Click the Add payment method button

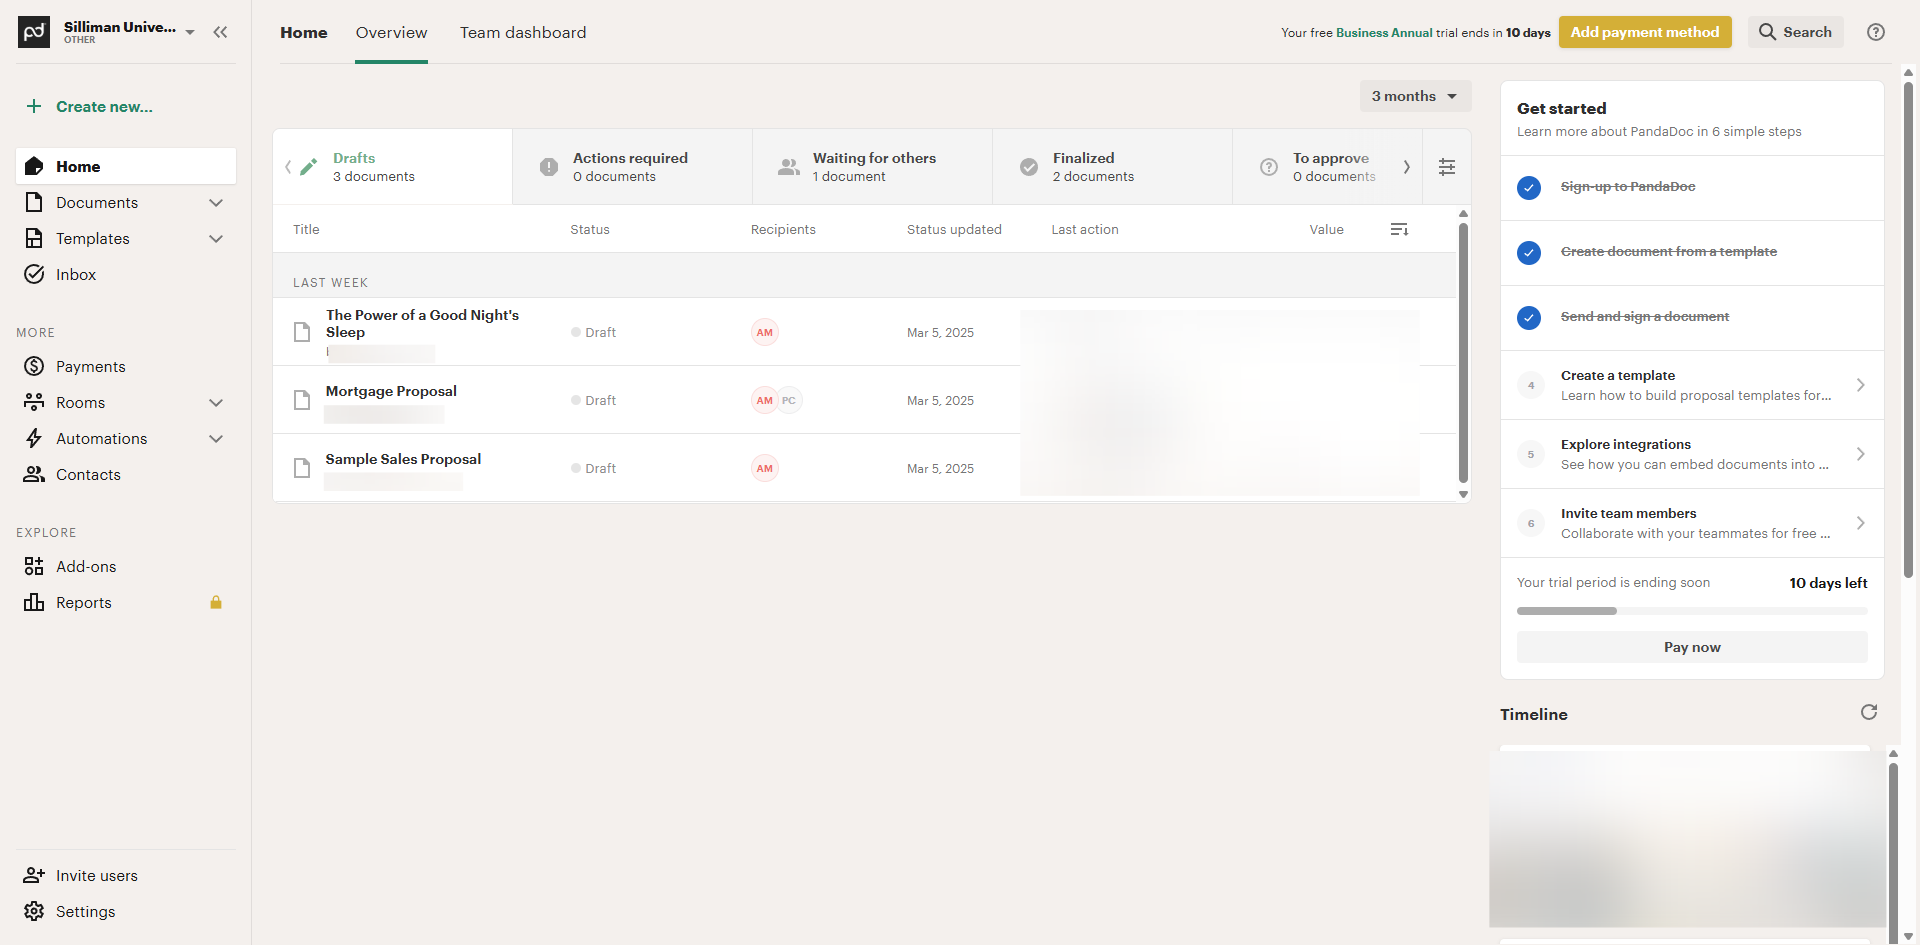(x=1644, y=32)
